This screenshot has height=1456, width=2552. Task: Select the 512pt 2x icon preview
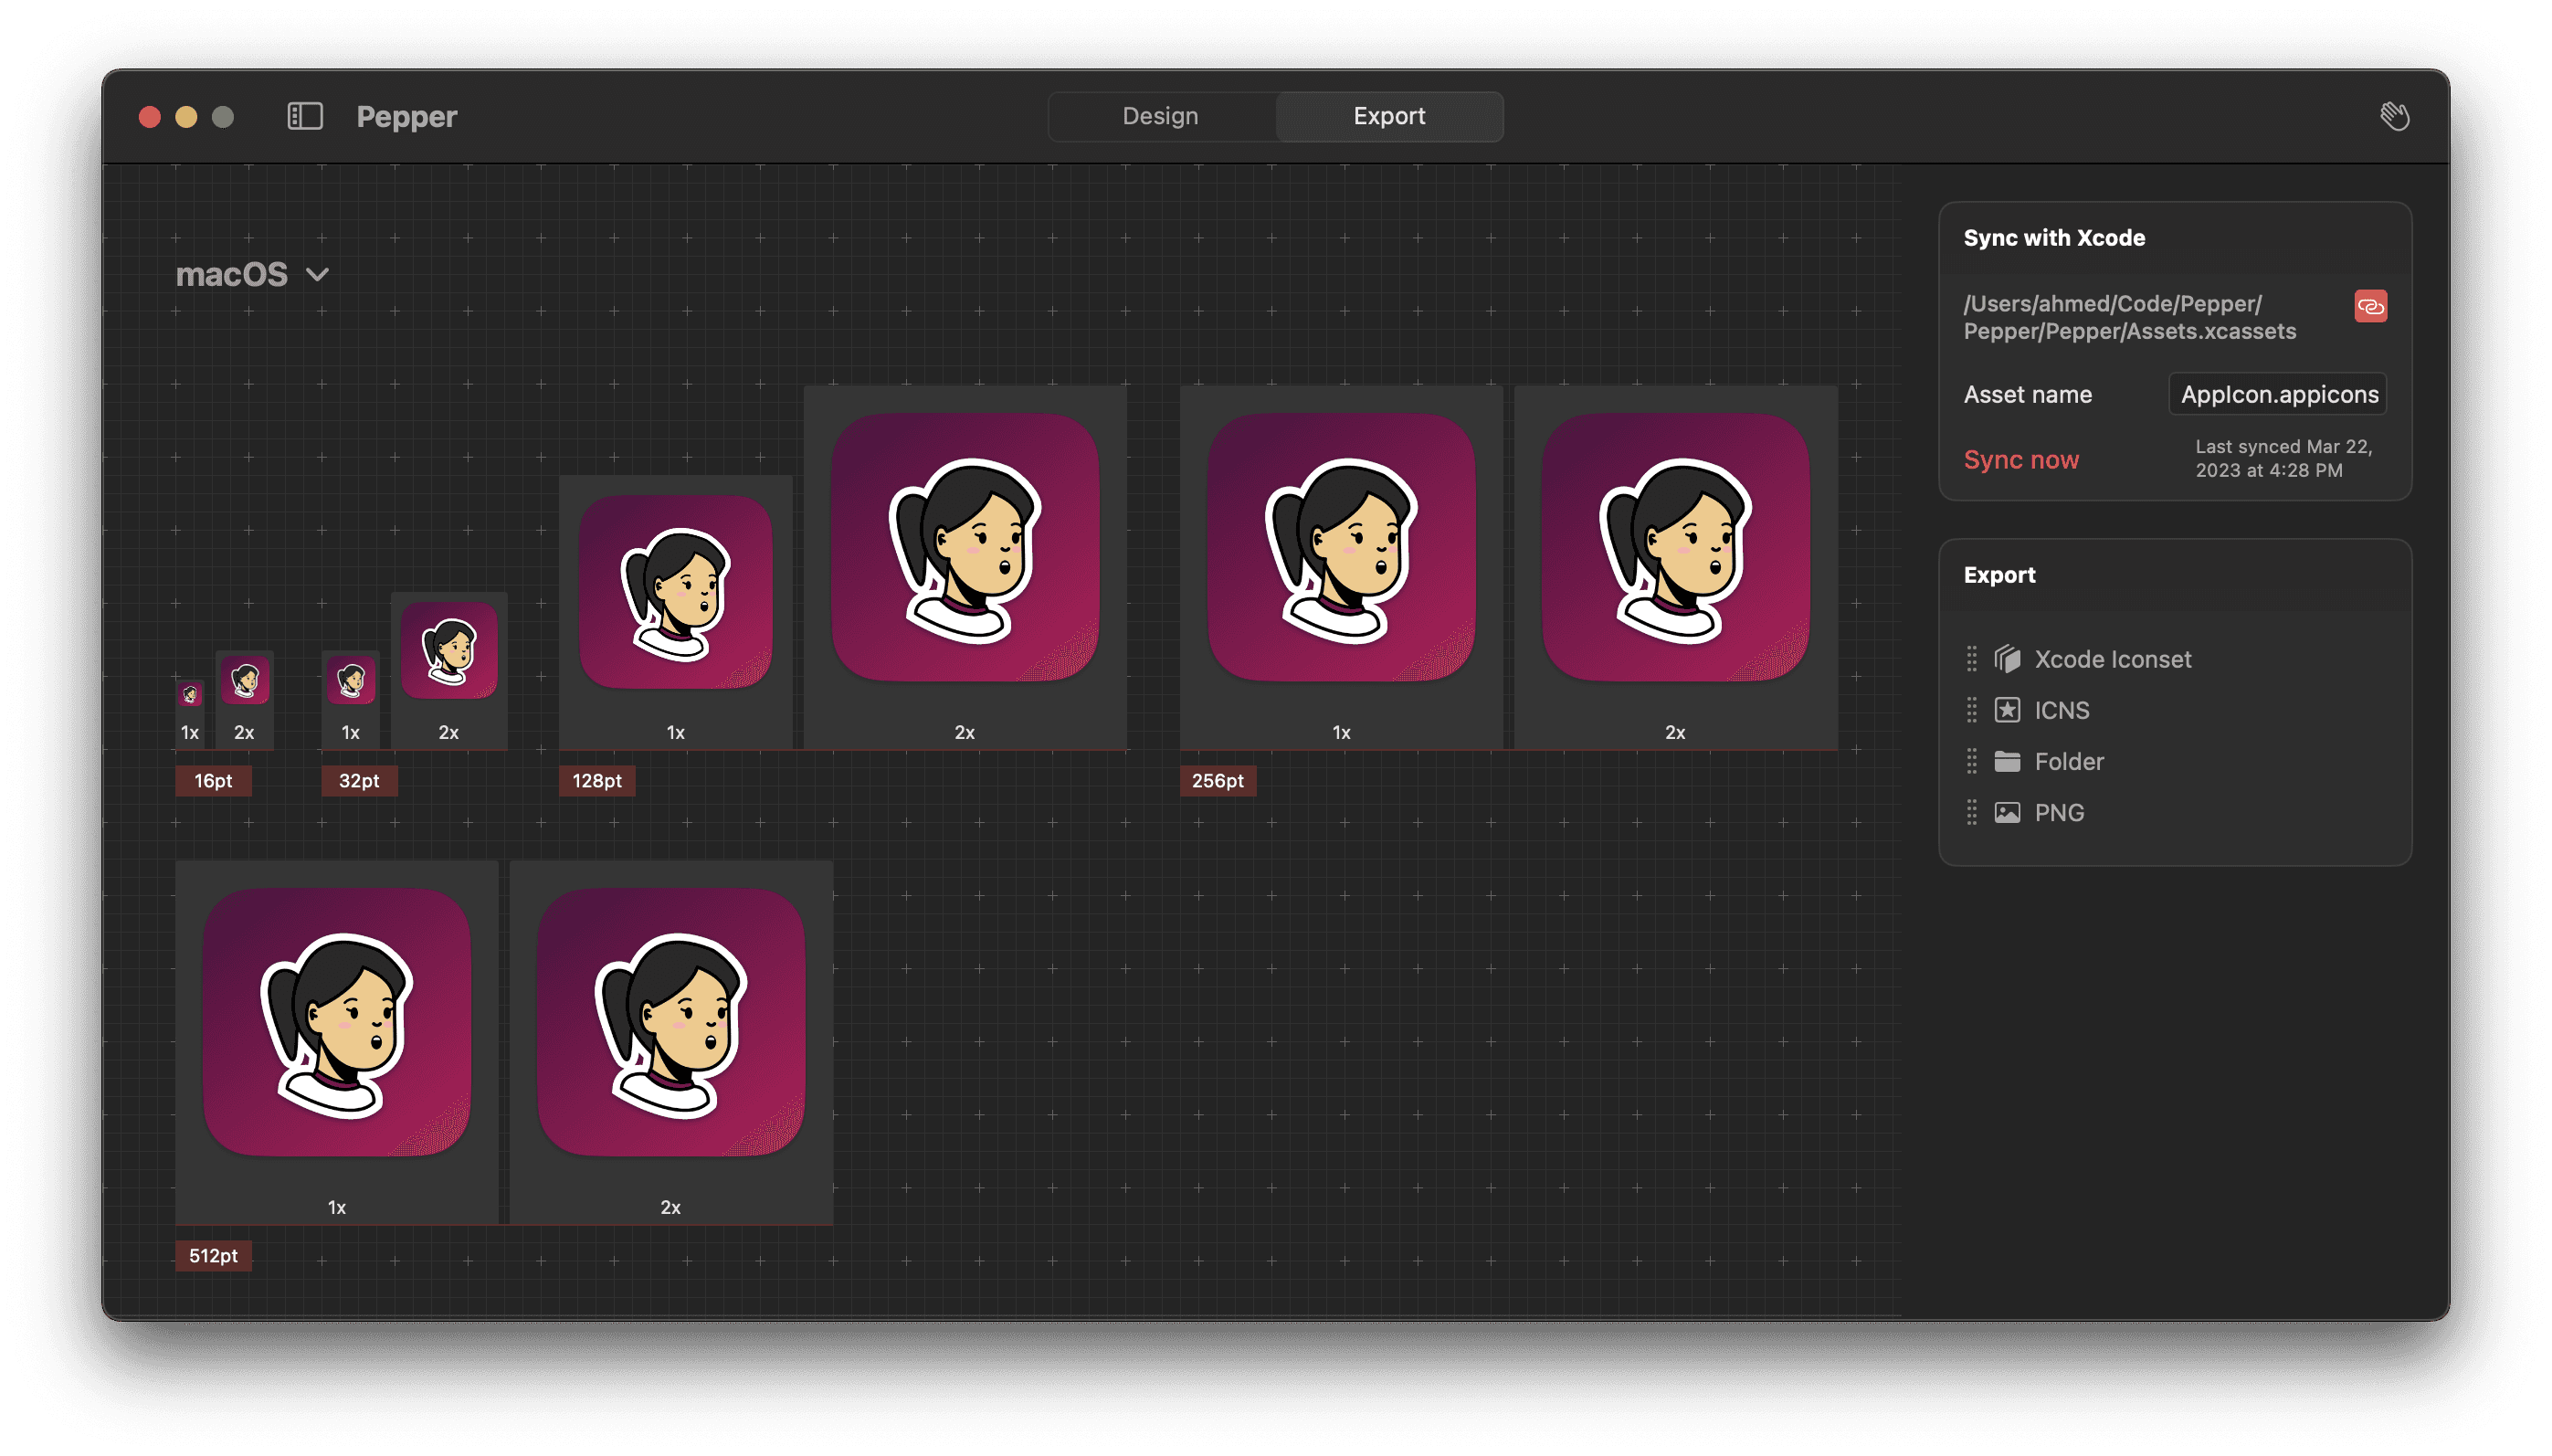click(x=671, y=1022)
